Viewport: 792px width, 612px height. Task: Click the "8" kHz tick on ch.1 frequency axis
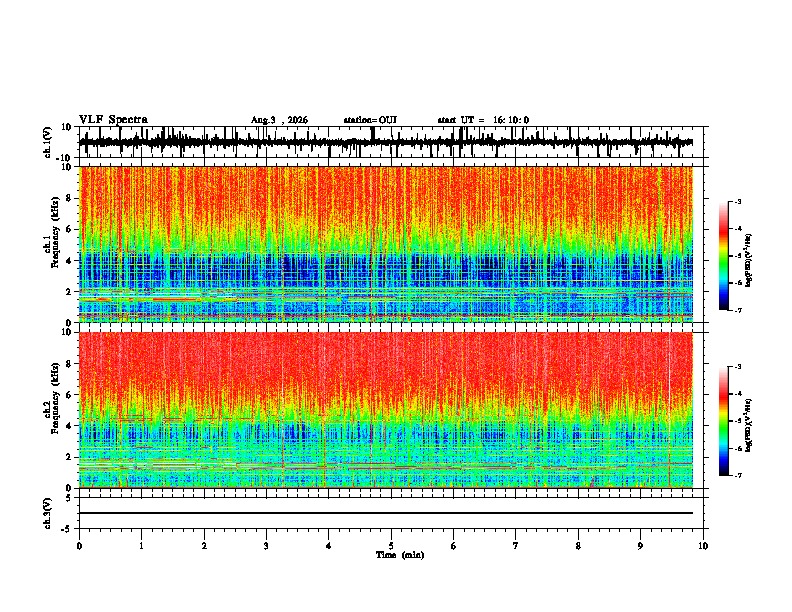pos(69,198)
